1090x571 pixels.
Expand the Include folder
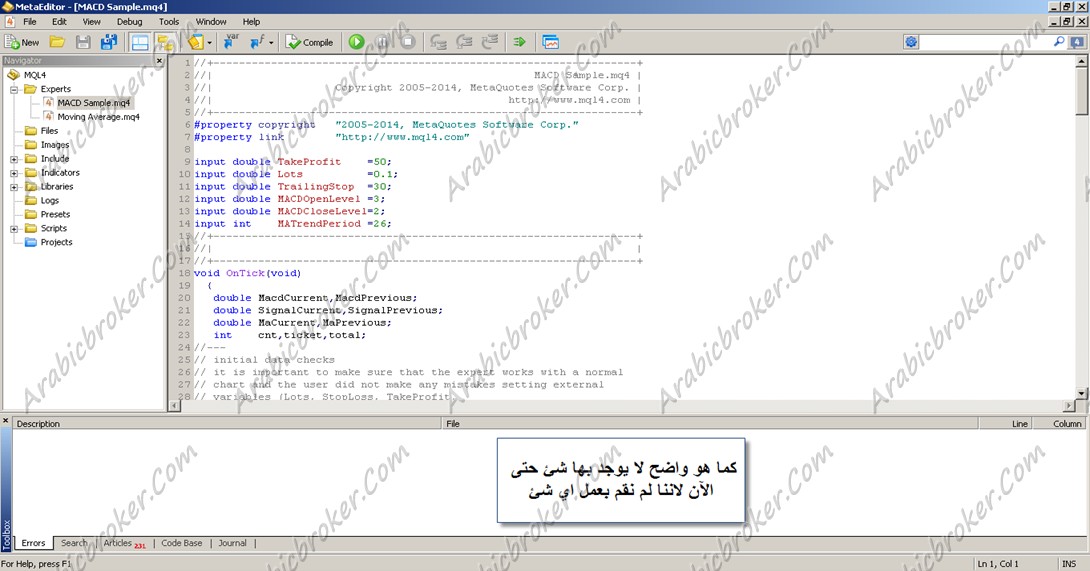tap(14, 159)
